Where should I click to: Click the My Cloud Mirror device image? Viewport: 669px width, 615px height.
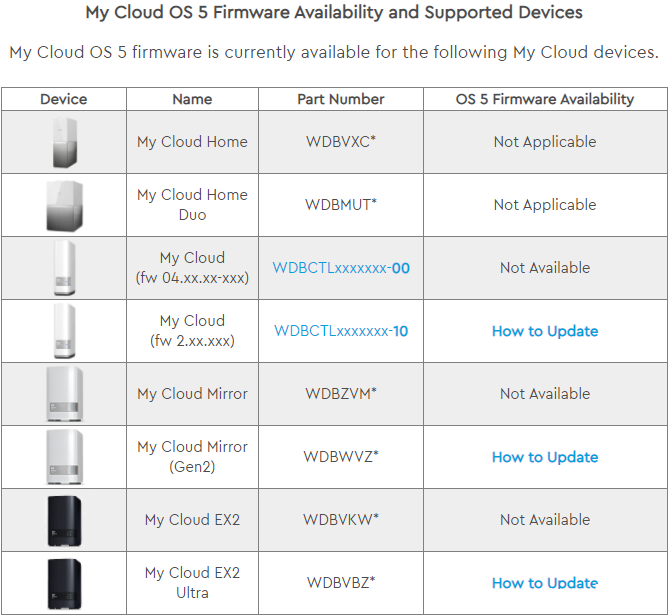click(63, 394)
